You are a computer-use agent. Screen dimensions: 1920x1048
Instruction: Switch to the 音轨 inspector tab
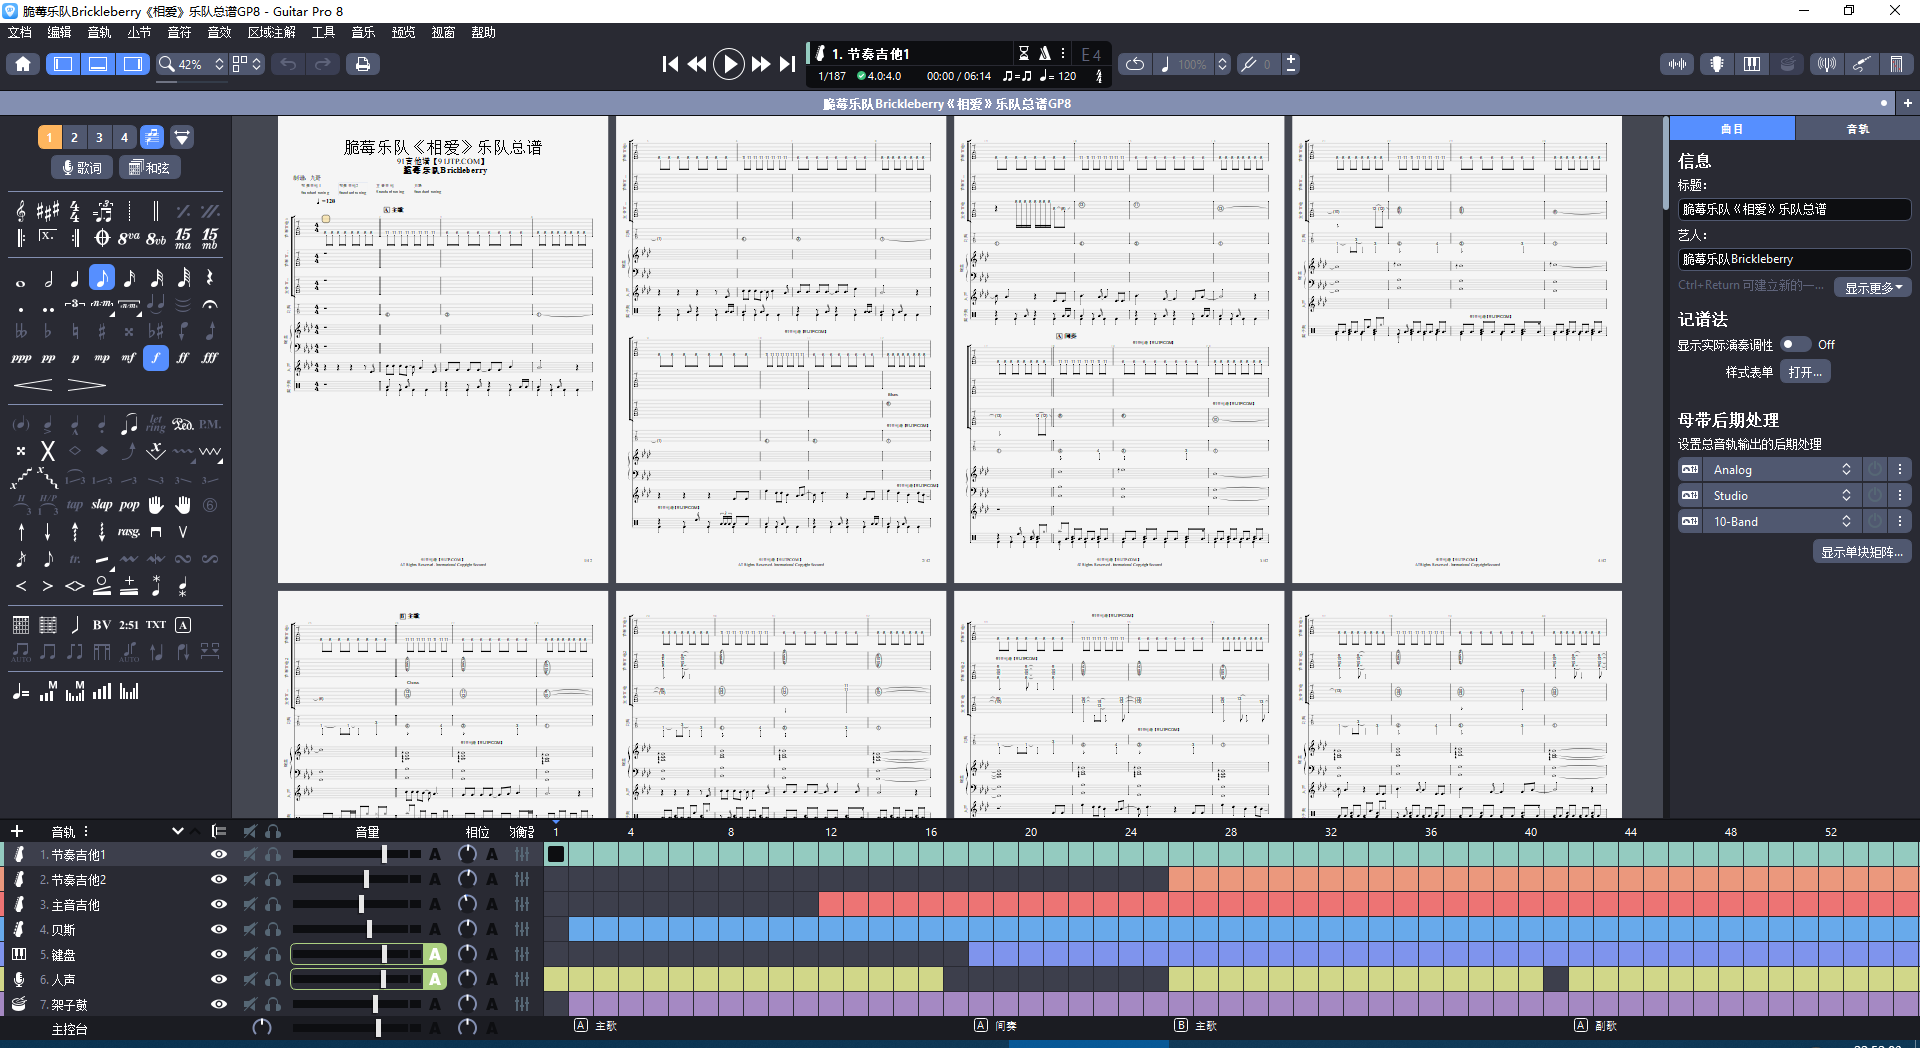[1857, 129]
